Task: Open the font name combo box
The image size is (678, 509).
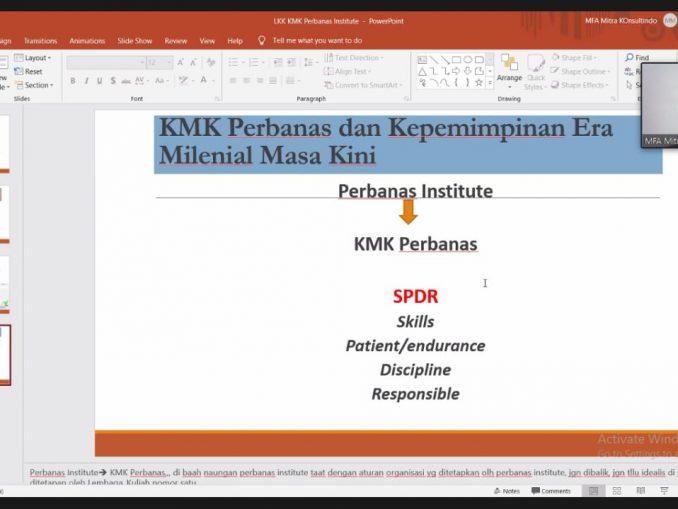Action: point(106,63)
